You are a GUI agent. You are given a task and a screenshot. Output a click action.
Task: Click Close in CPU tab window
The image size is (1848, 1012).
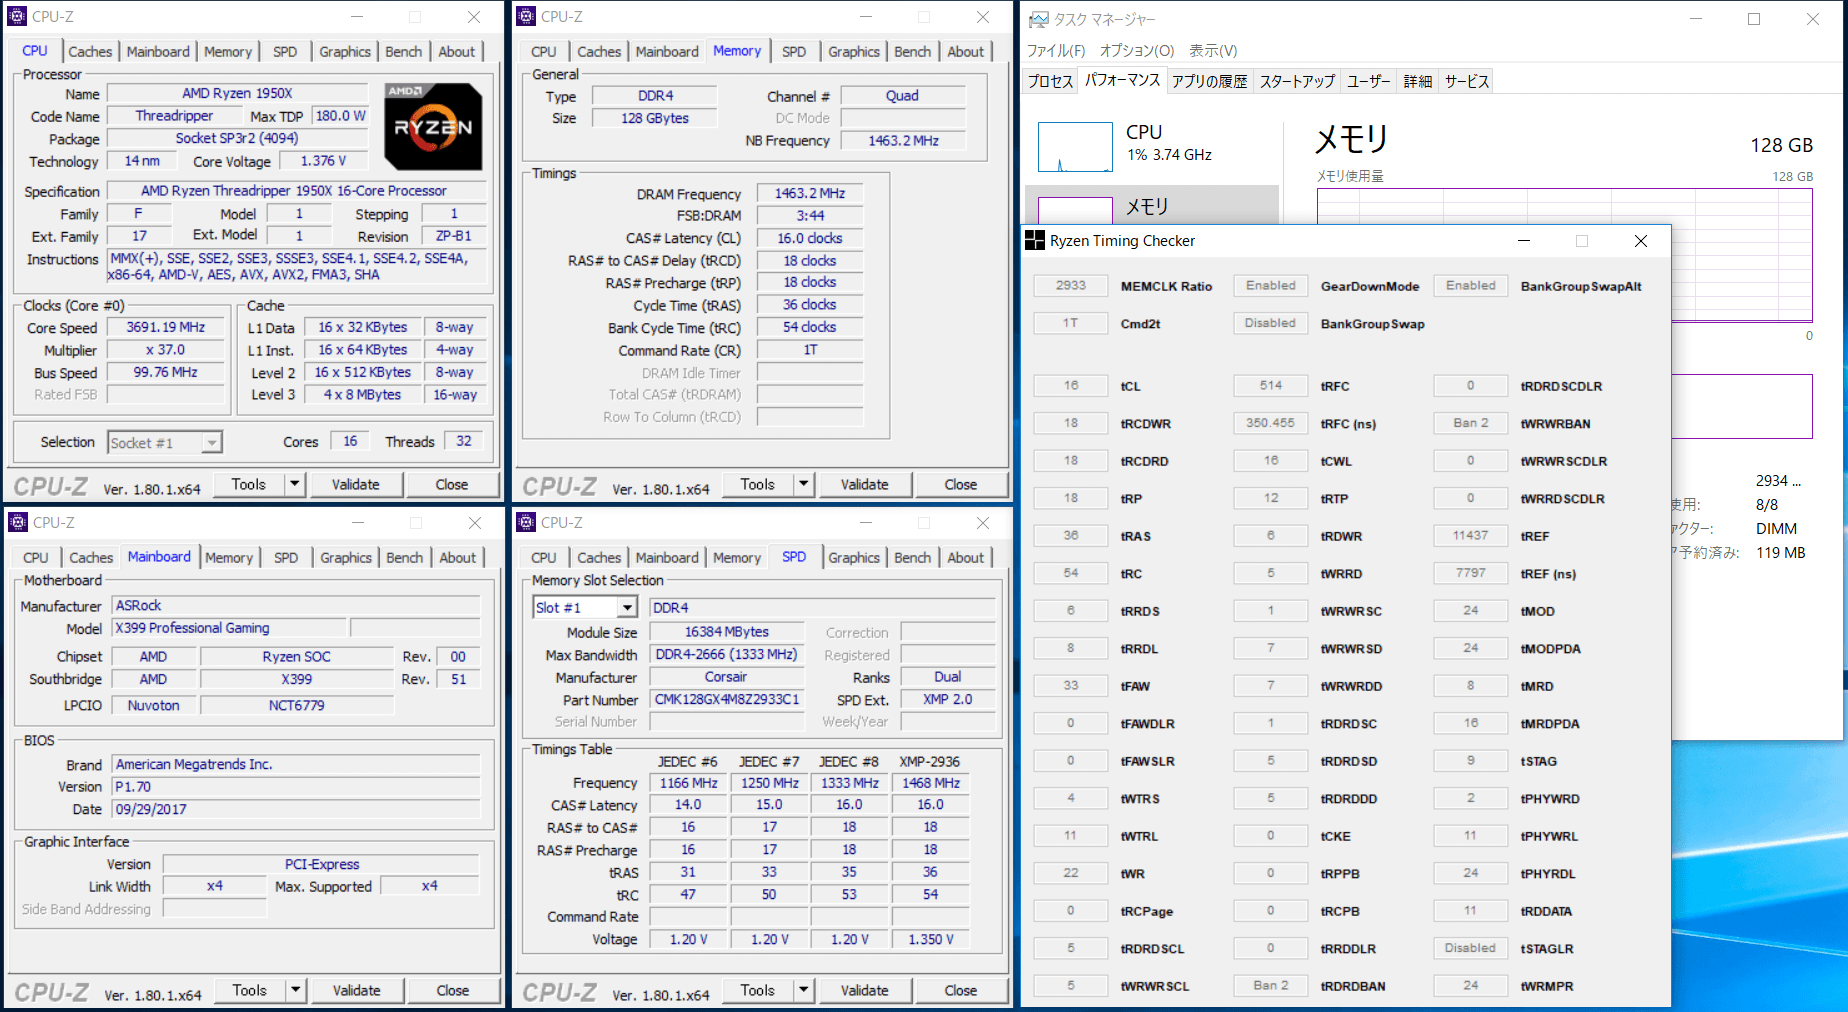pyautogui.click(x=452, y=484)
